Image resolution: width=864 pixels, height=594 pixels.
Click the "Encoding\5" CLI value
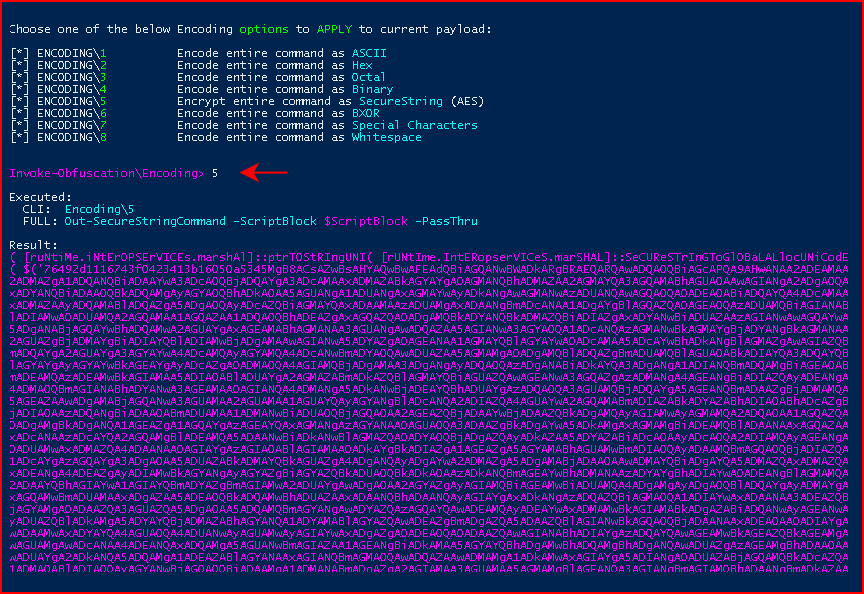pos(99,209)
